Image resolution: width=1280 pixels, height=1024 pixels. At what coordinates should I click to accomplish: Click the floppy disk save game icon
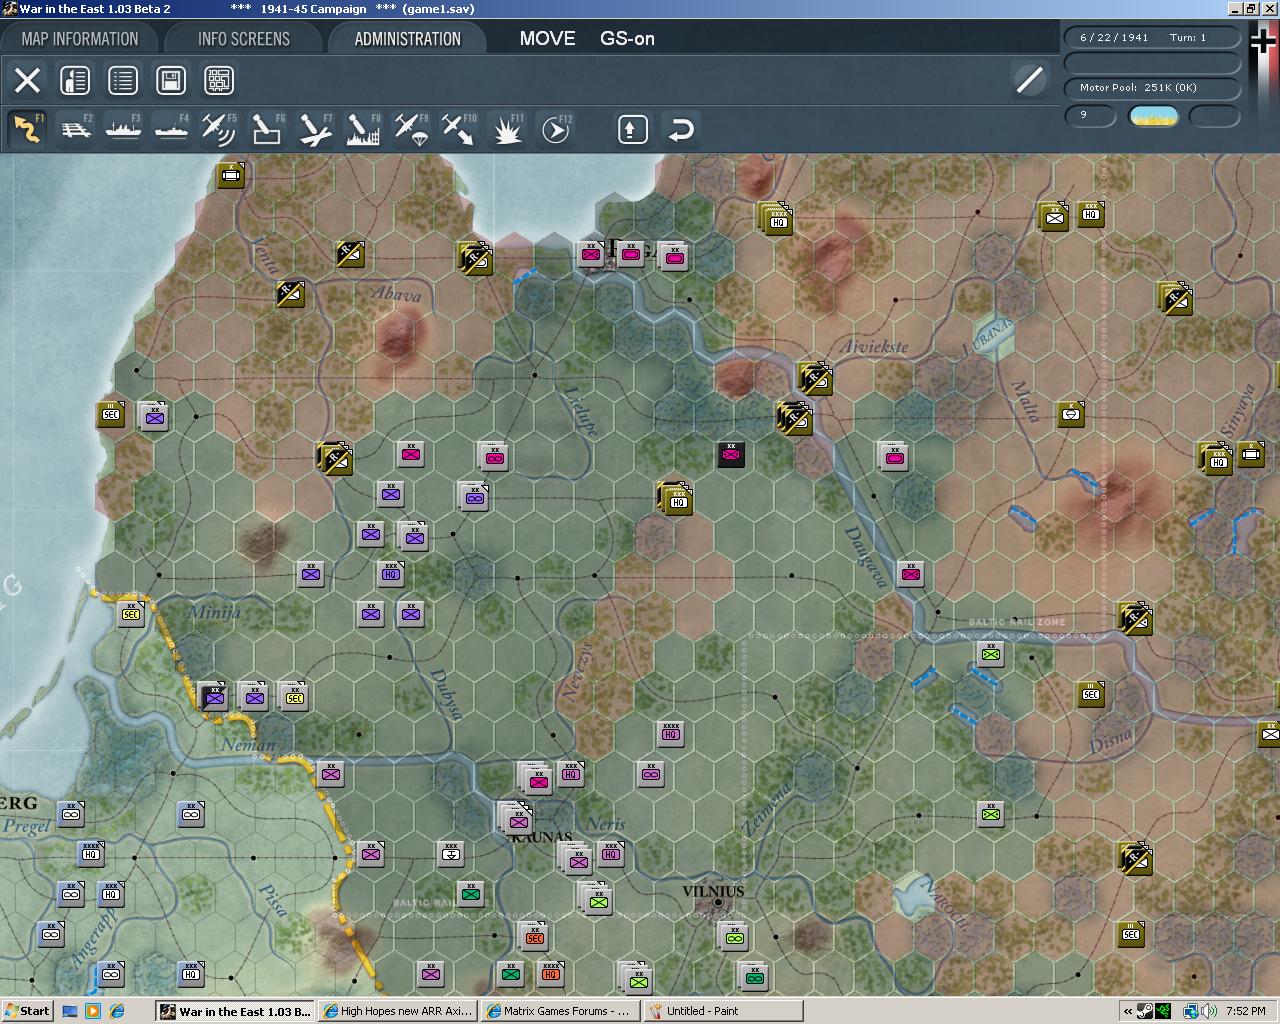pyautogui.click(x=171, y=80)
